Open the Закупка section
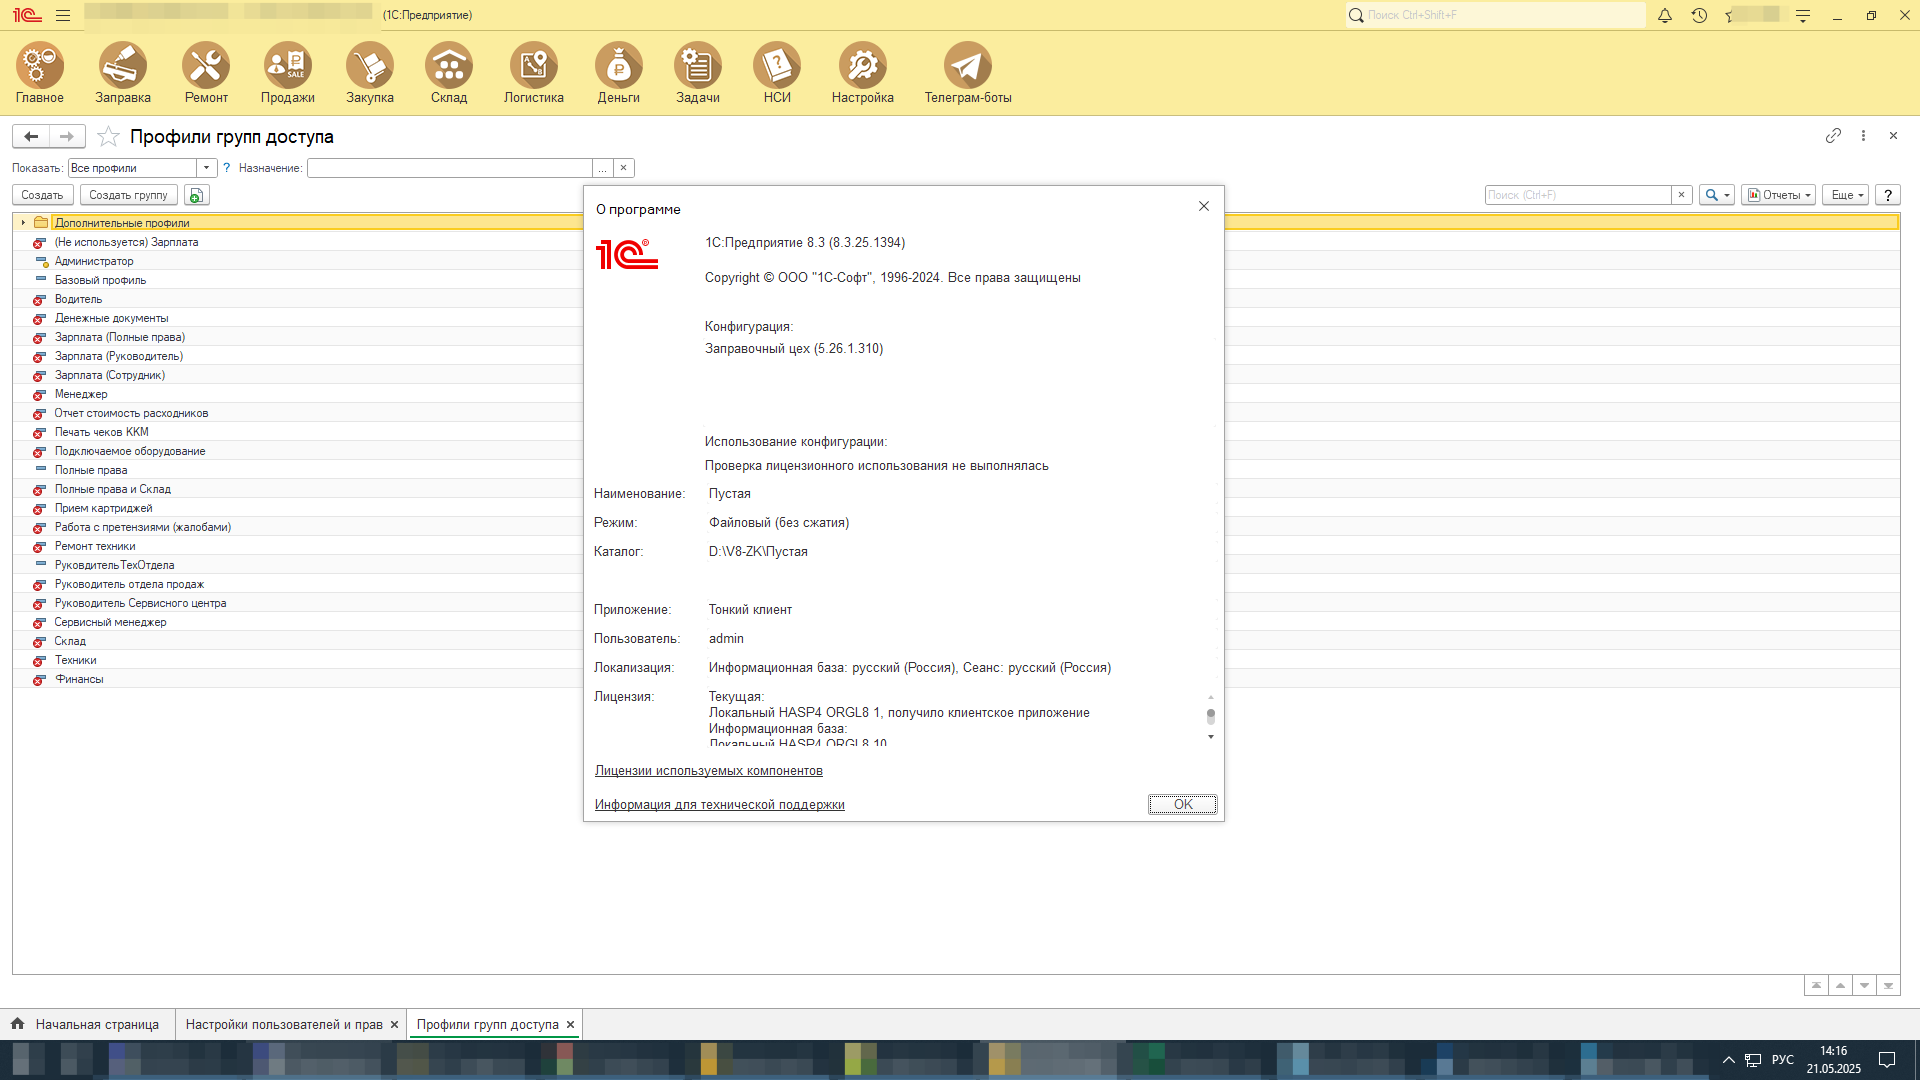1920x1080 pixels. [x=370, y=74]
